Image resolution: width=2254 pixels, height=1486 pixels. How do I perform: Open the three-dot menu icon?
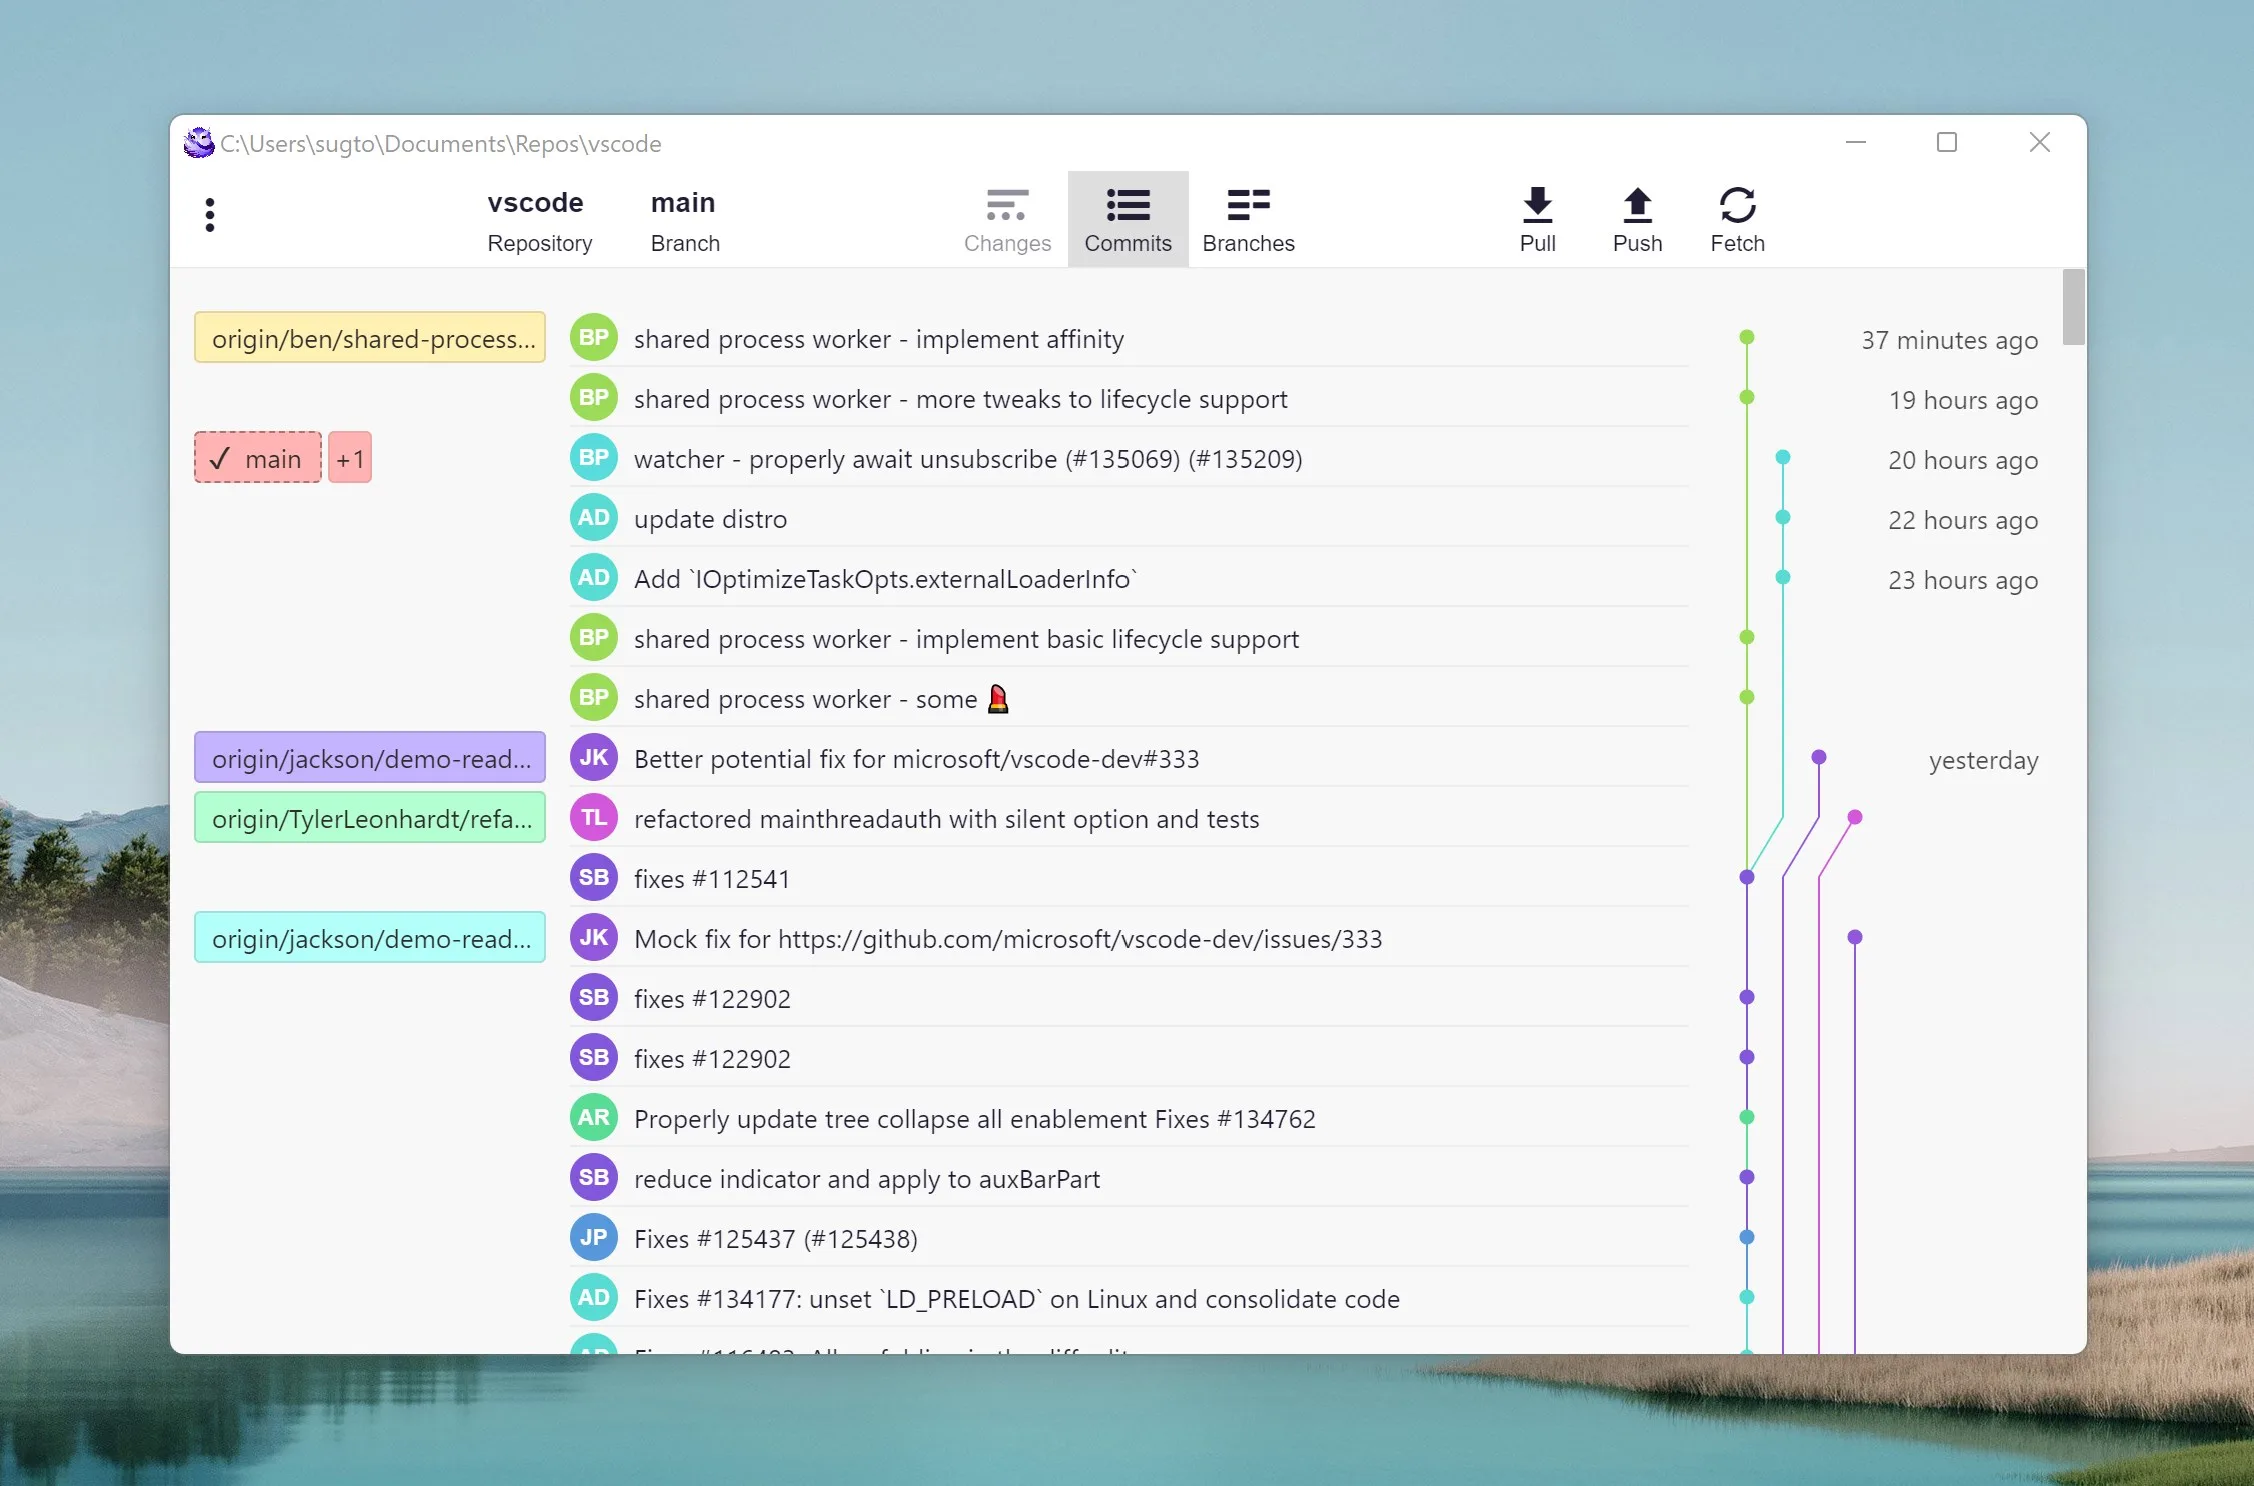tap(209, 215)
